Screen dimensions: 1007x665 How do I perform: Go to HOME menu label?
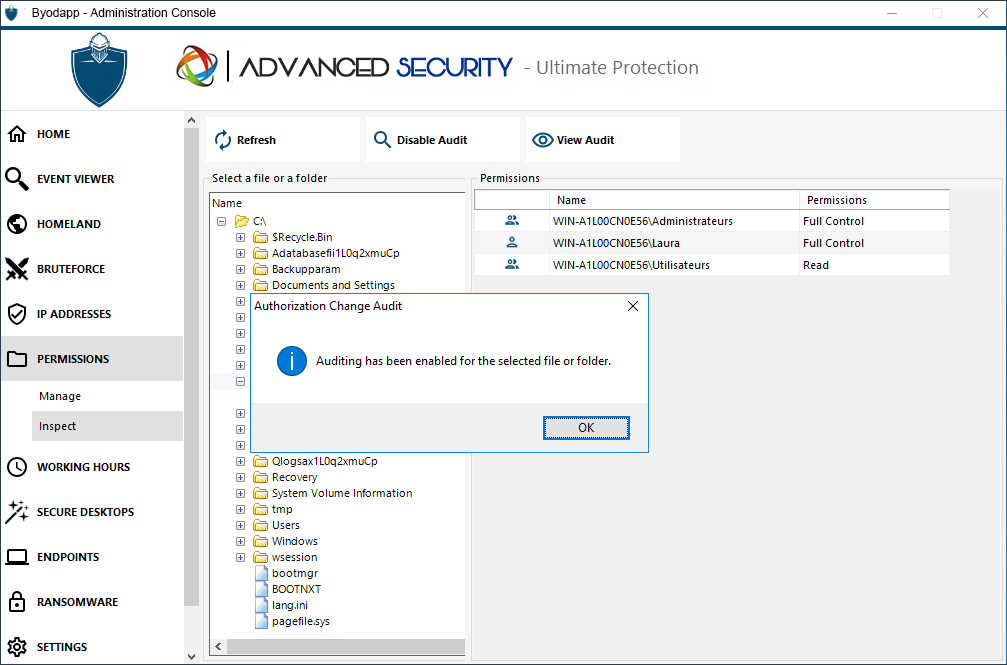[53, 134]
